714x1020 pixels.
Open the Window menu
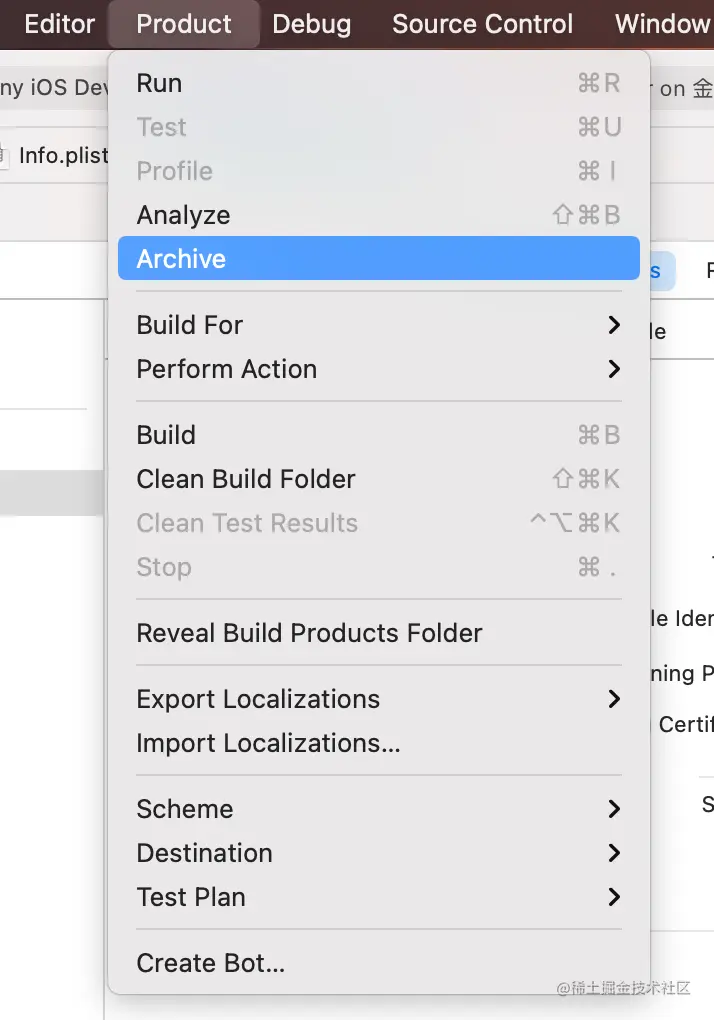664,24
